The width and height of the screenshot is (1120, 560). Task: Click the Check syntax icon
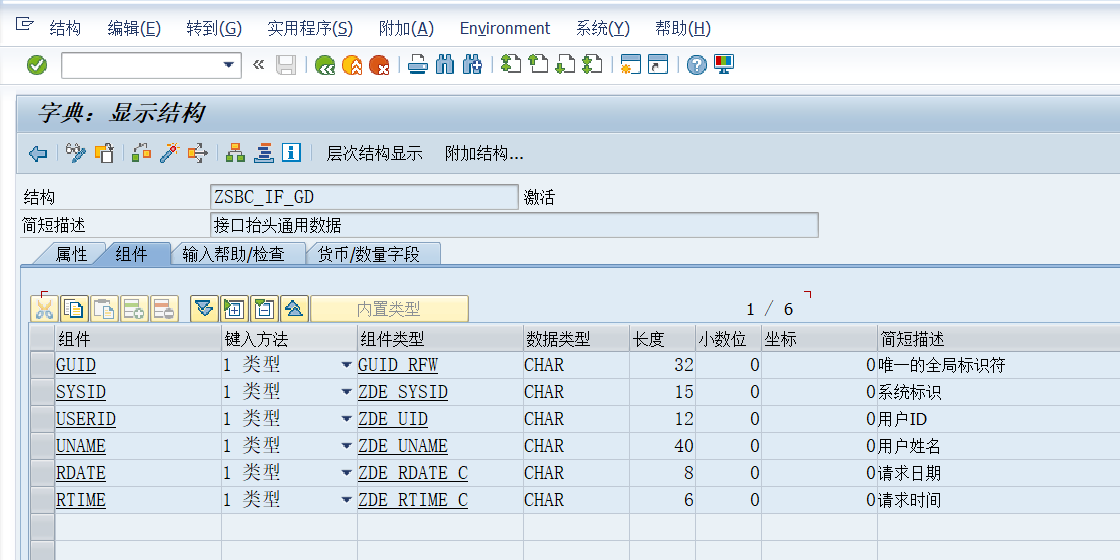tap(141, 153)
